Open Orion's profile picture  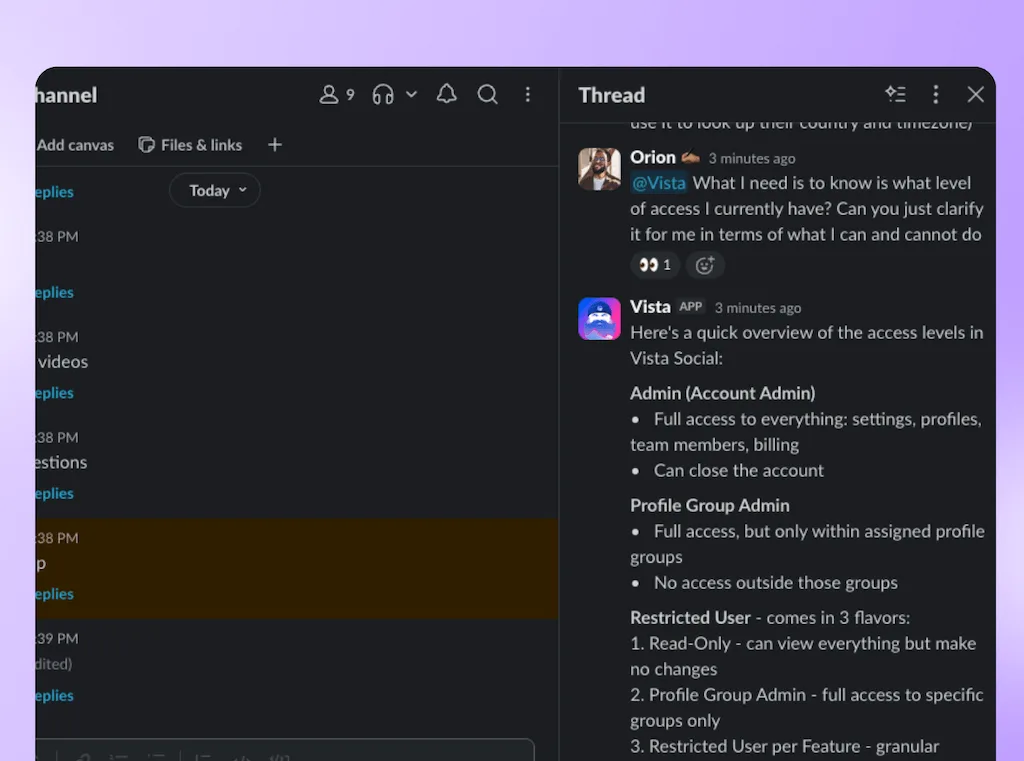tap(600, 169)
